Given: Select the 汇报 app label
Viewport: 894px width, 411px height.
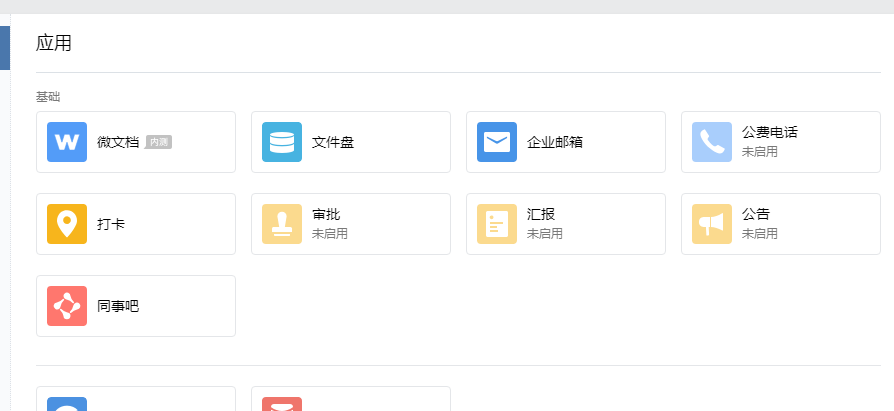Looking at the screenshot, I should (541, 214).
